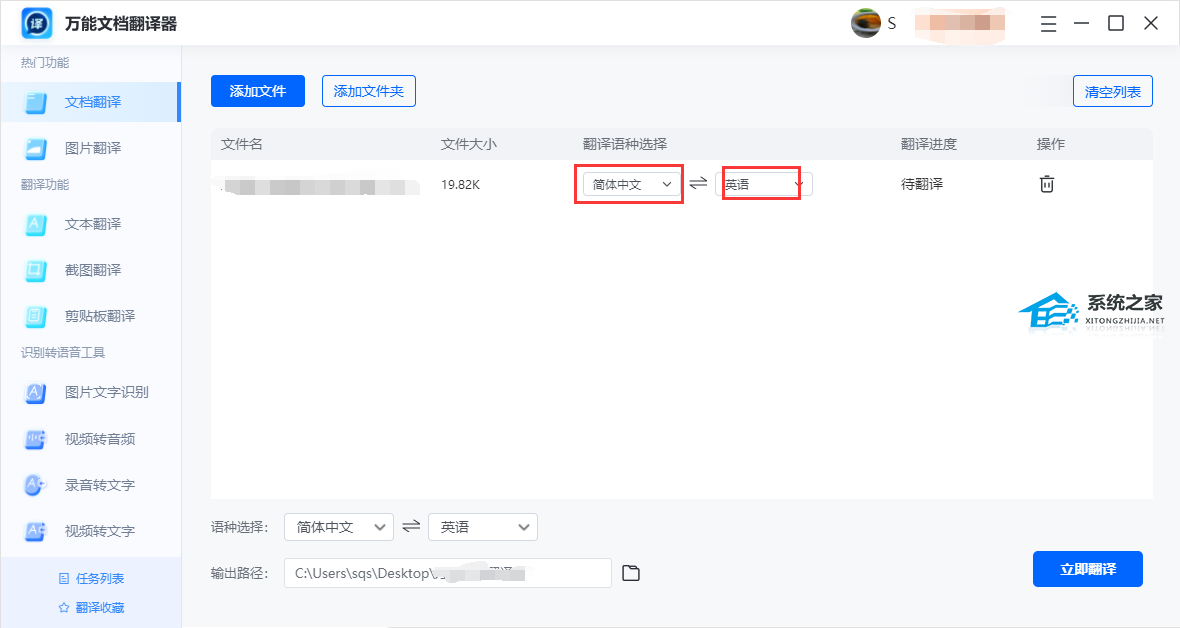
Task: Click the 文件大小 column header
Action: [x=469, y=144]
